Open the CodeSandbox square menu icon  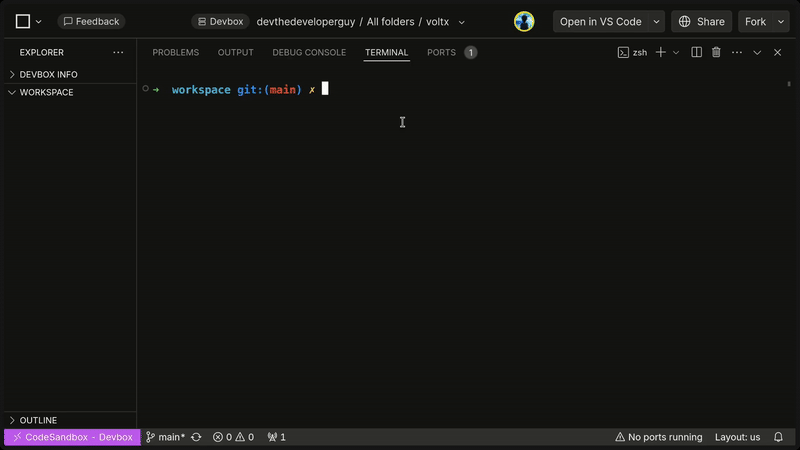[x=22, y=21]
